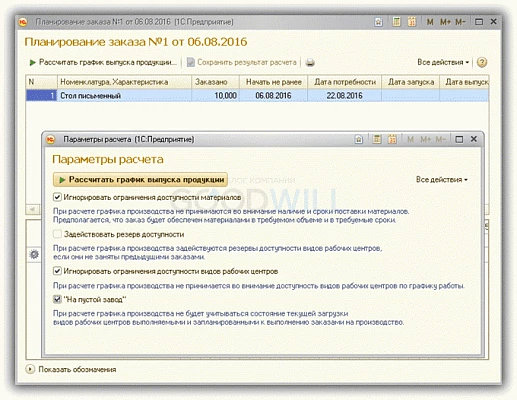Click Начать не ранее column header
The image size is (517, 400).
pos(273,82)
